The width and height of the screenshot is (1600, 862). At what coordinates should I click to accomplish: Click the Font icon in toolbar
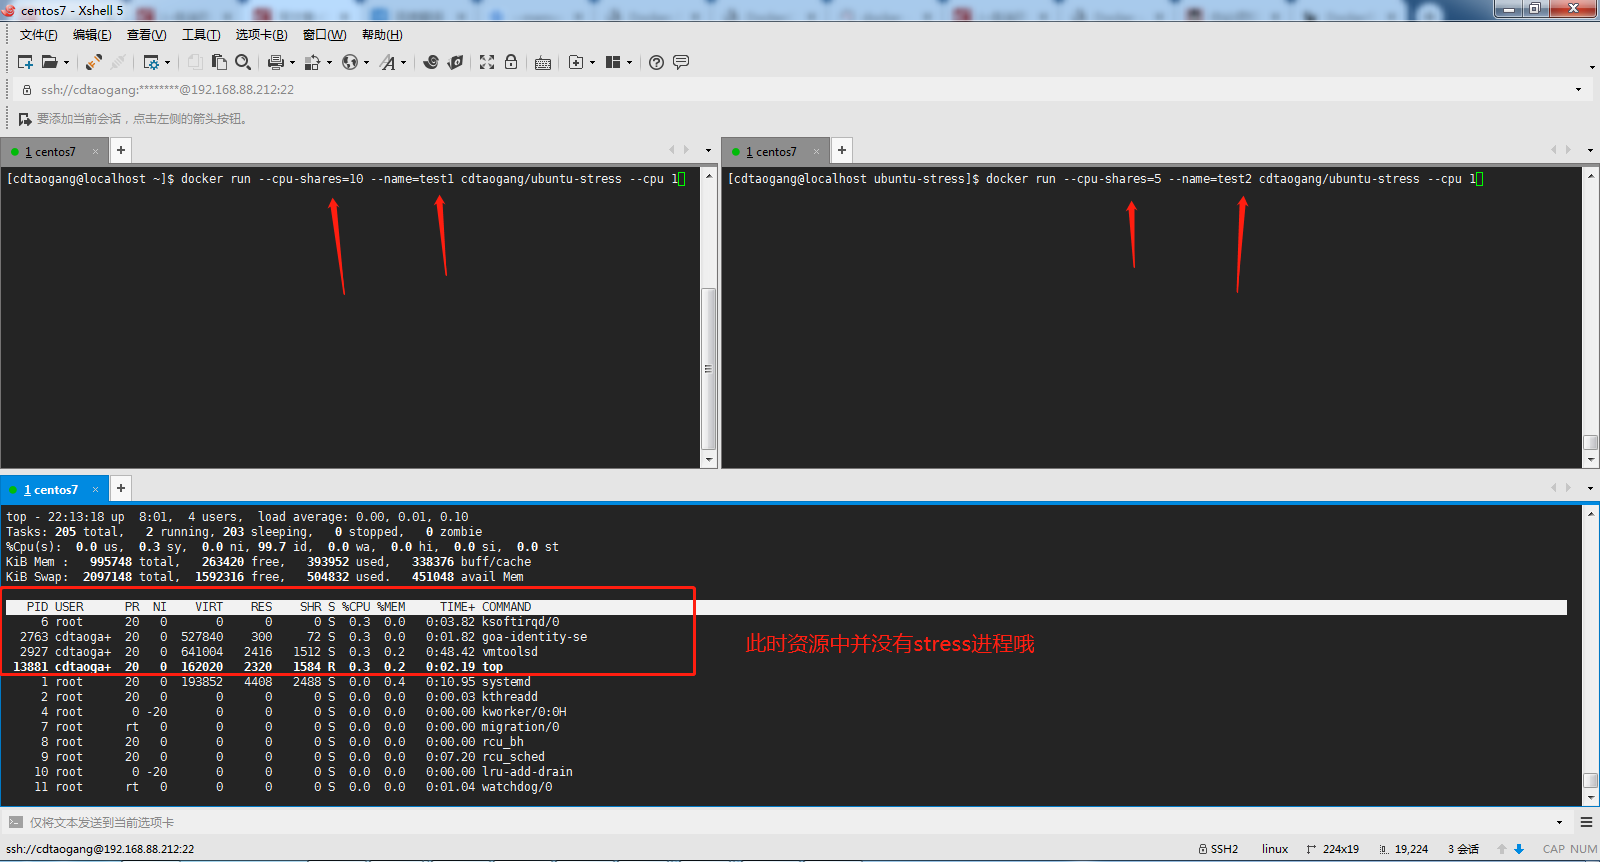tap(387, 62)
